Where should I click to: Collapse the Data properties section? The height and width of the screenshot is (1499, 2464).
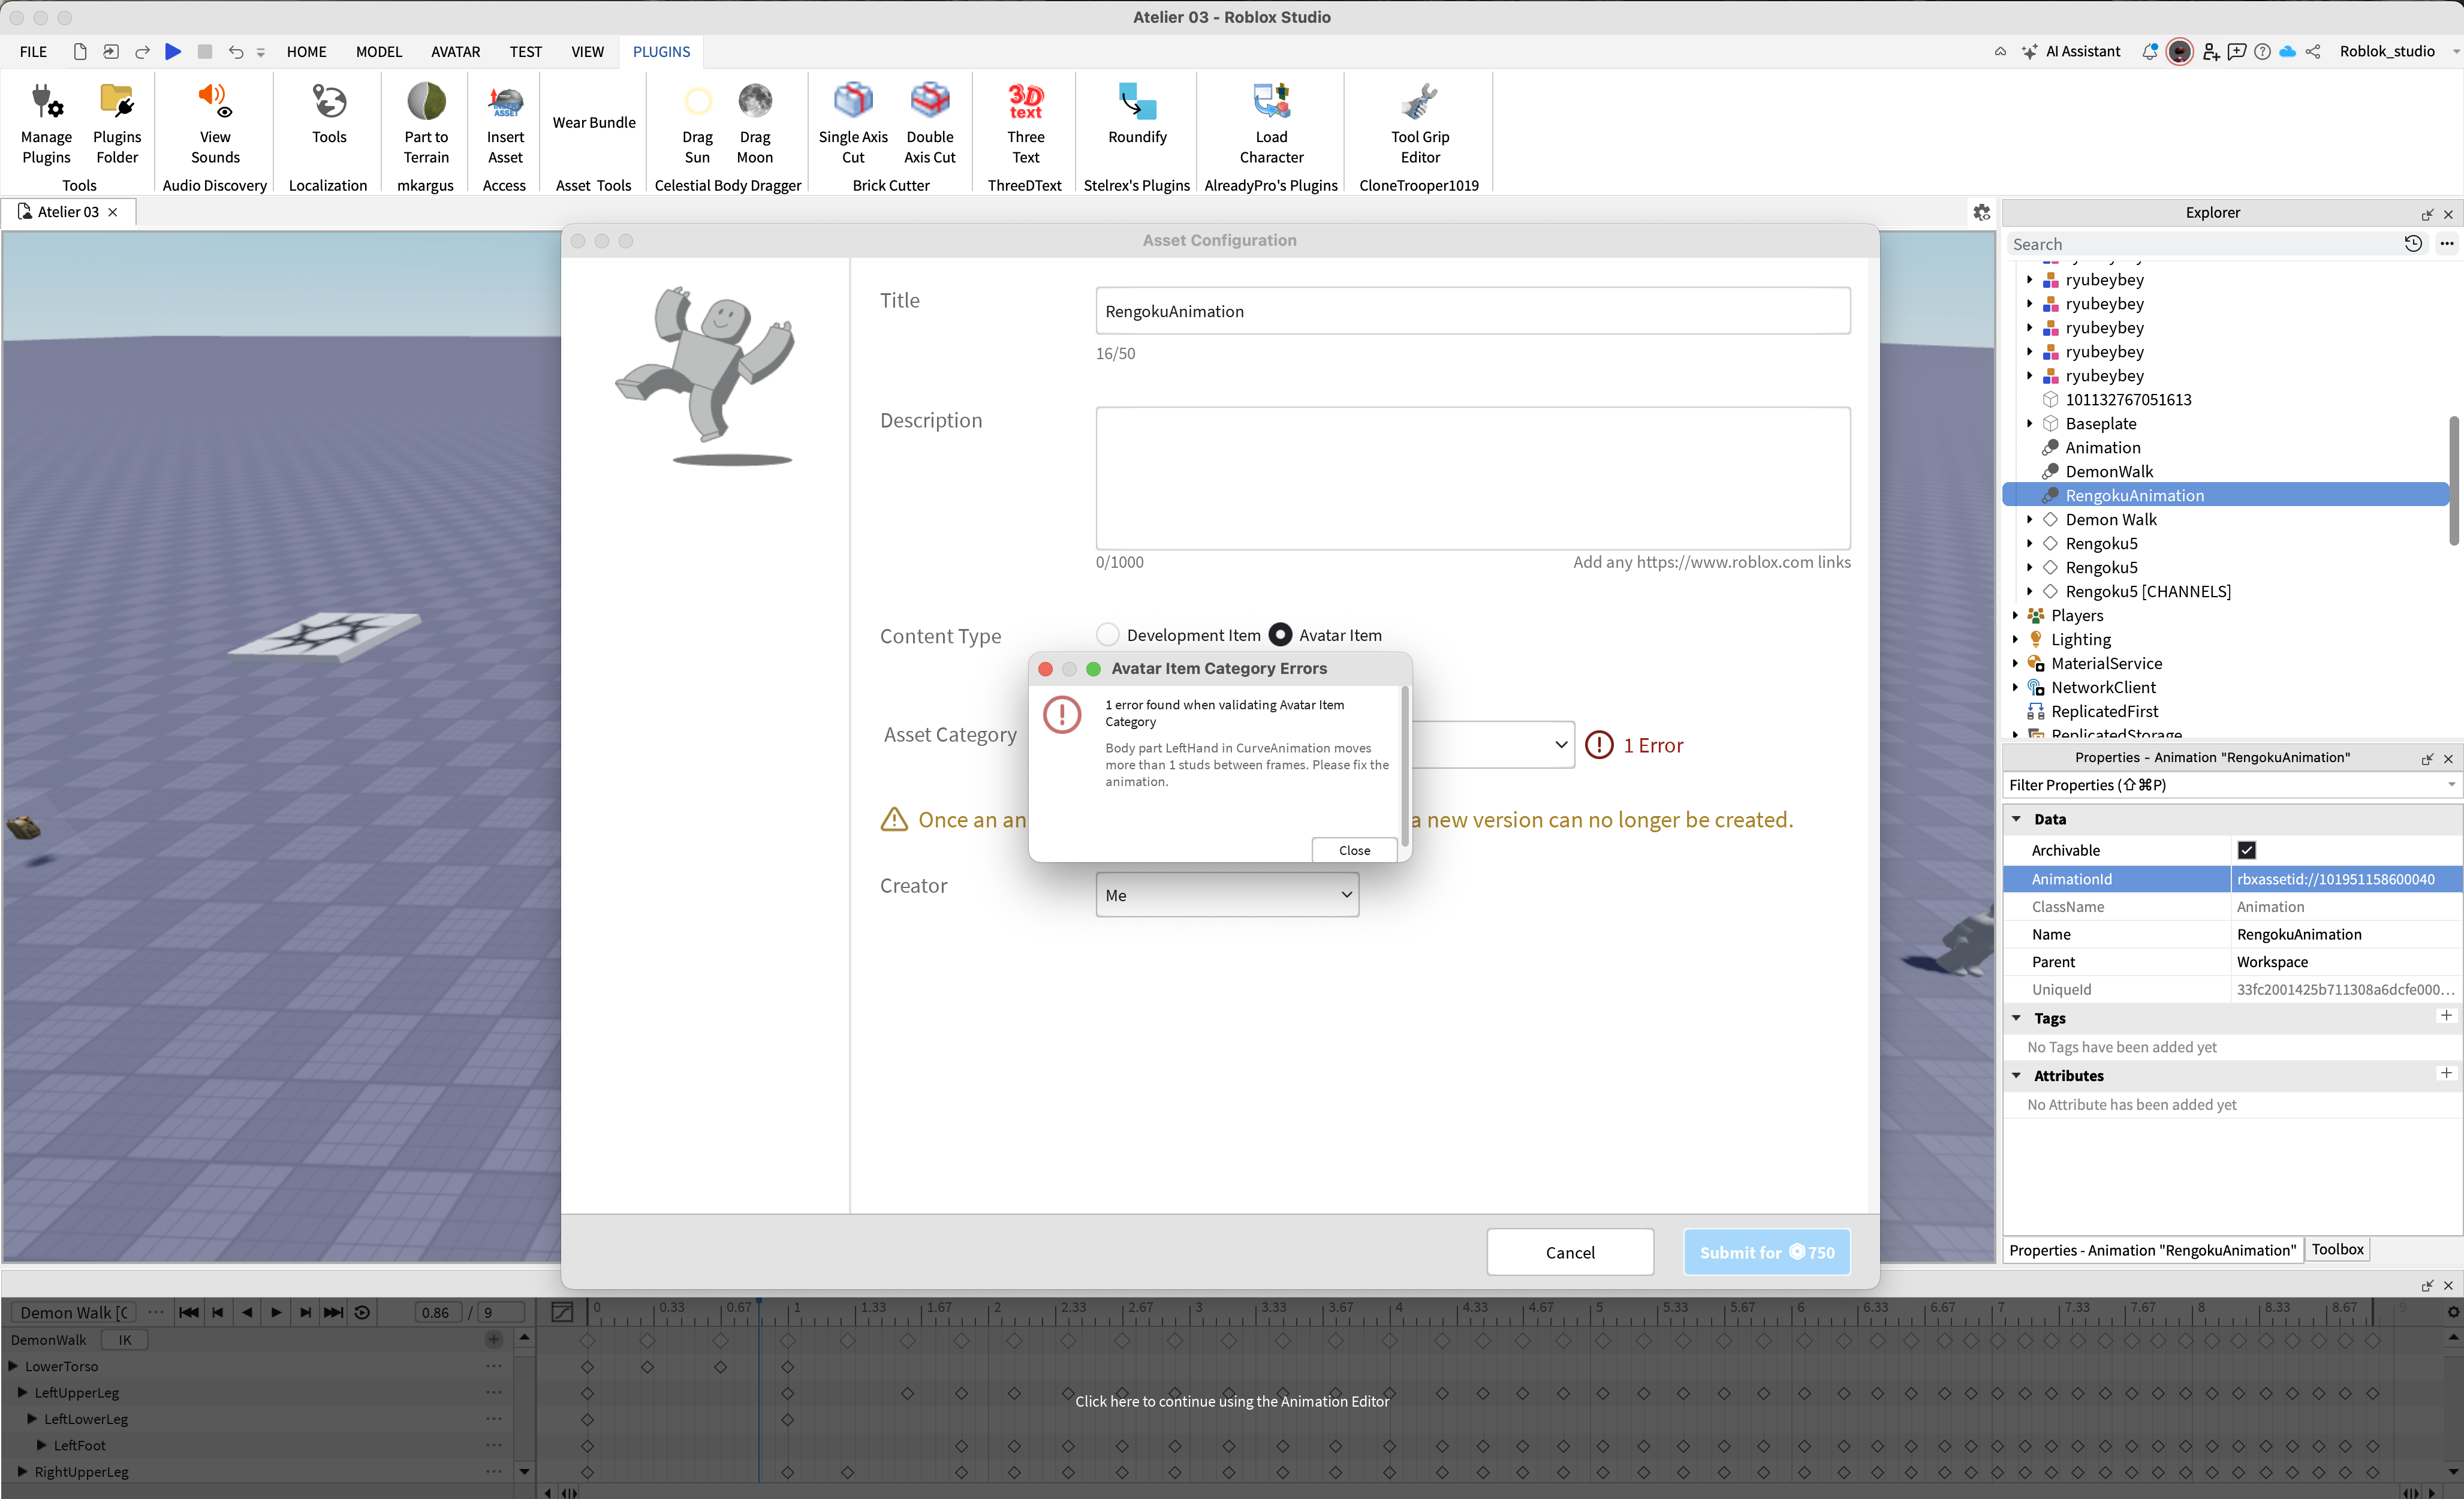coord(2017,819)
